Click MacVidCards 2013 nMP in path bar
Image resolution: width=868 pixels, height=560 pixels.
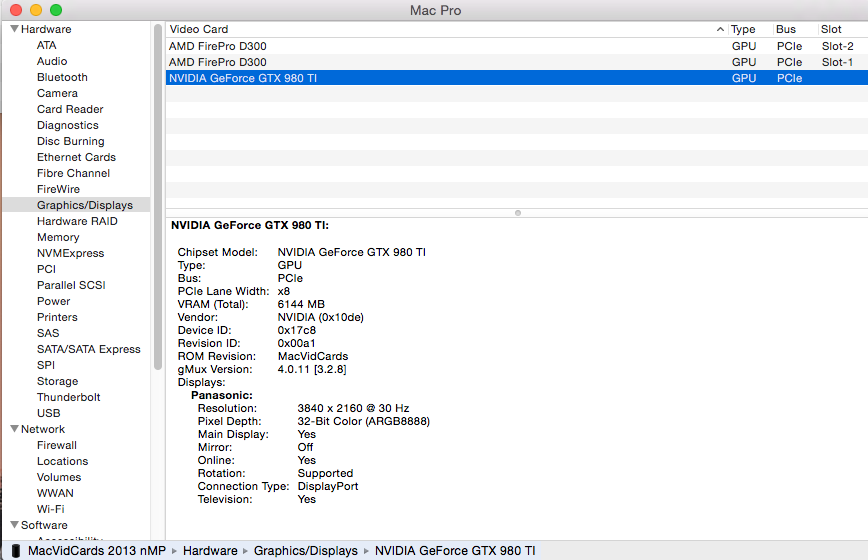pos(97,551)
